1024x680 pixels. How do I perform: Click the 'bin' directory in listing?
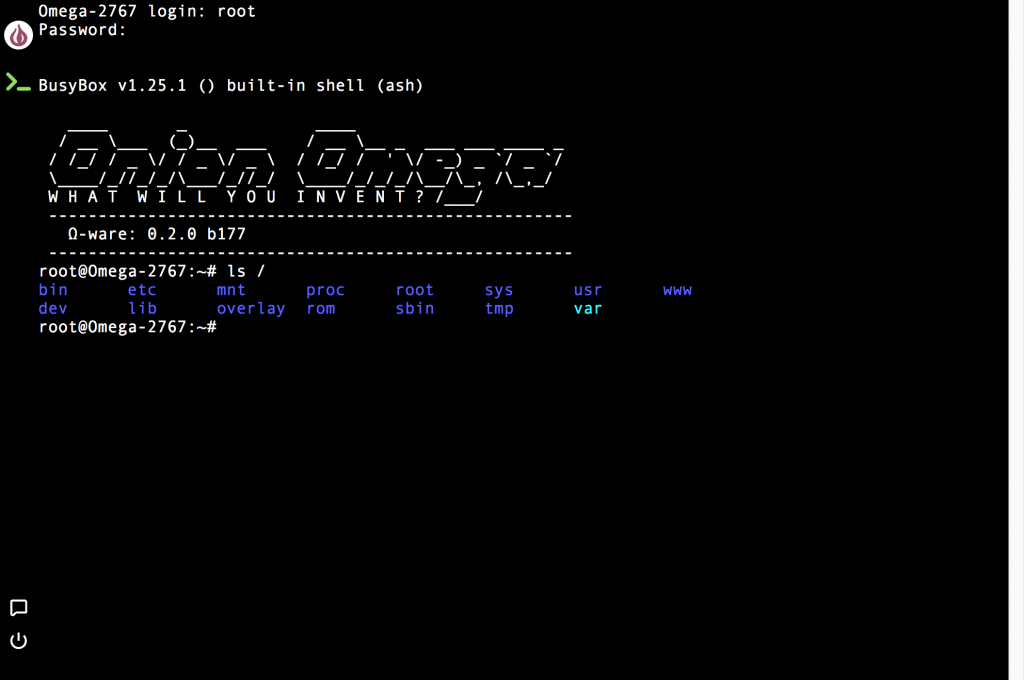click(x=53, y=290)
